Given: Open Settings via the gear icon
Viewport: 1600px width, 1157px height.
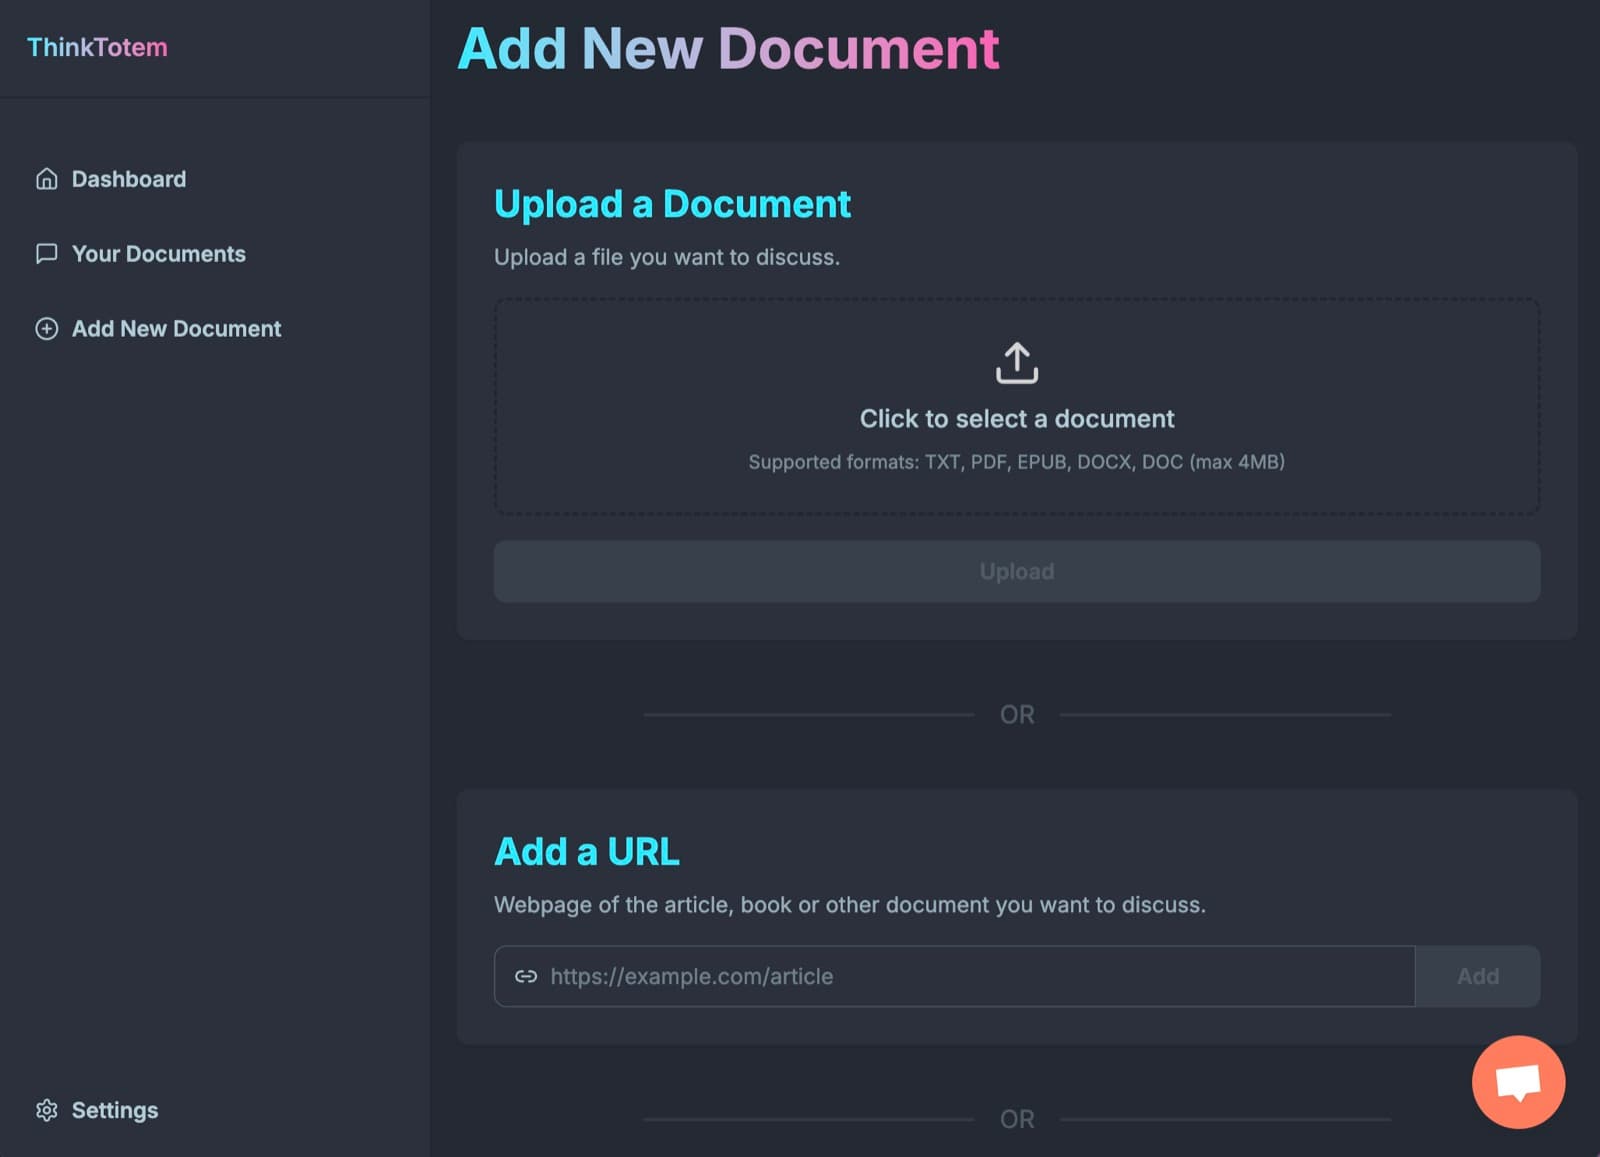Looking at the screenshot, I should tap(46, 1110).
